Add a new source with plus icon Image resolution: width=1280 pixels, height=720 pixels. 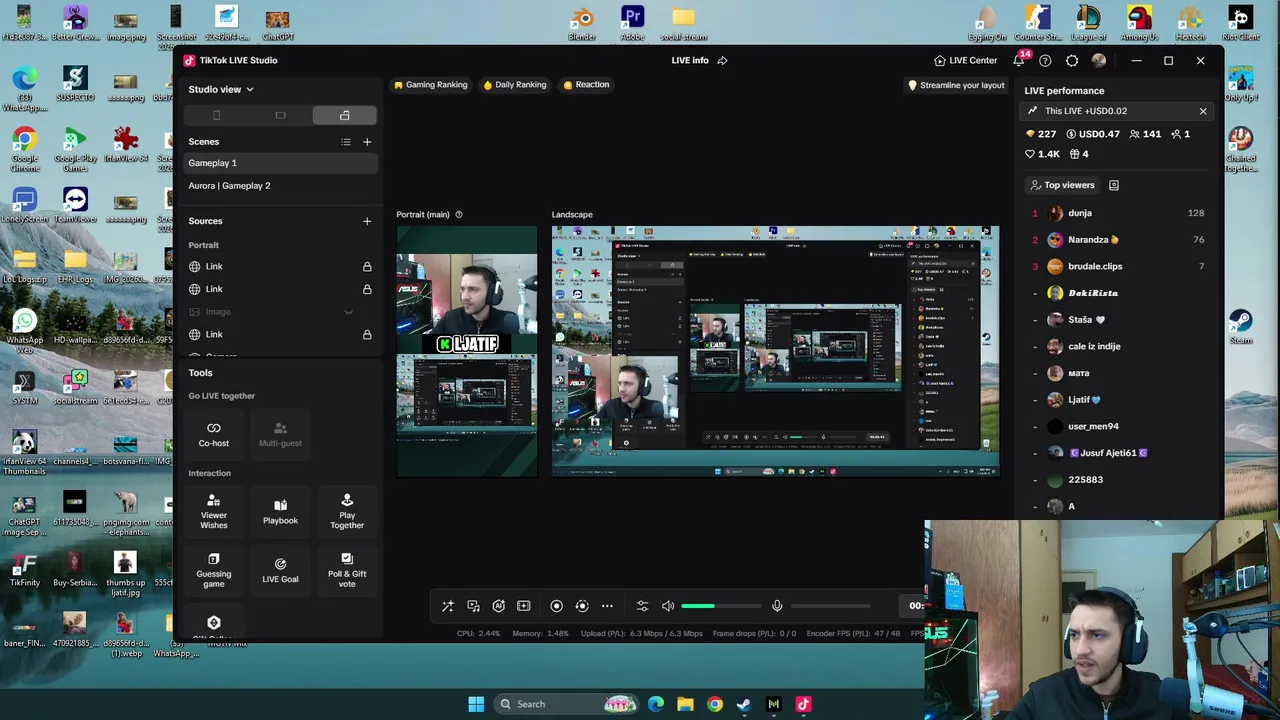(x=367, y=221)
